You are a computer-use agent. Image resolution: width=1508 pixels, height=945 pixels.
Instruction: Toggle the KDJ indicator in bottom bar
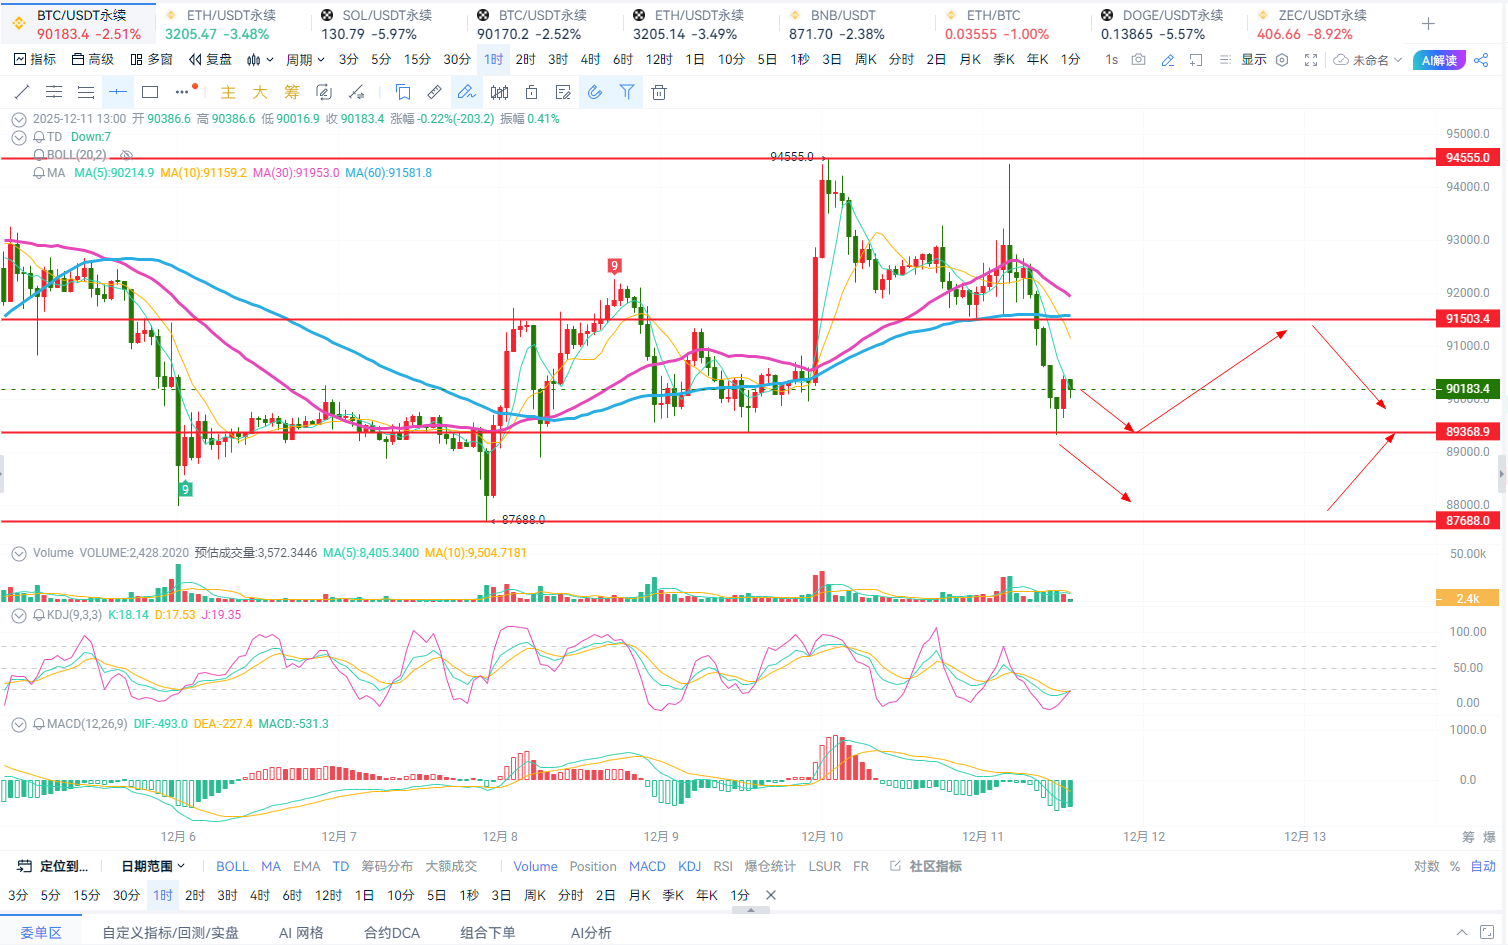pyautogui.click(x=689, y=866)
